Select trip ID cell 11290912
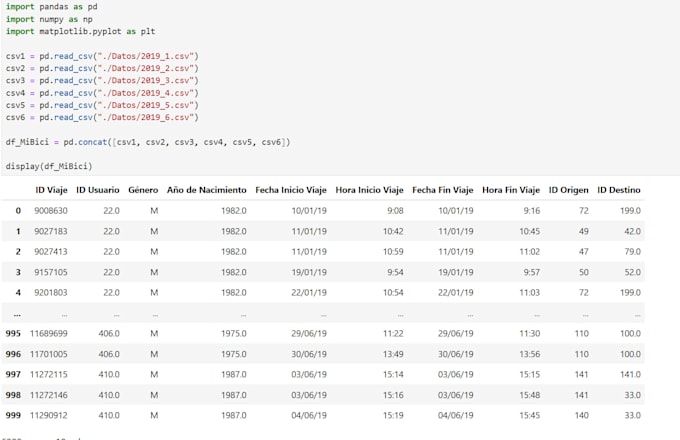Viewport: 680px width, 440px height. (49, 415)
